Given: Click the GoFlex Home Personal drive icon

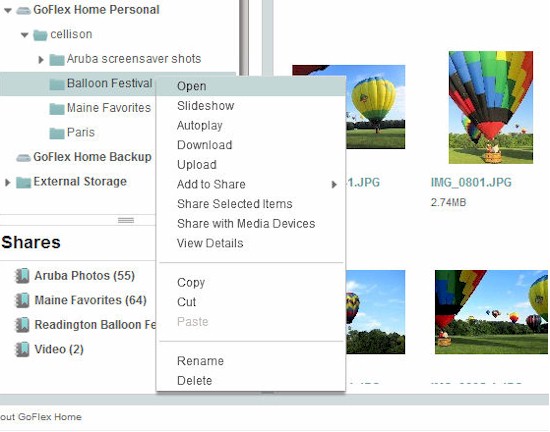Looking at the screenshot, I should (x=24, y=11).
